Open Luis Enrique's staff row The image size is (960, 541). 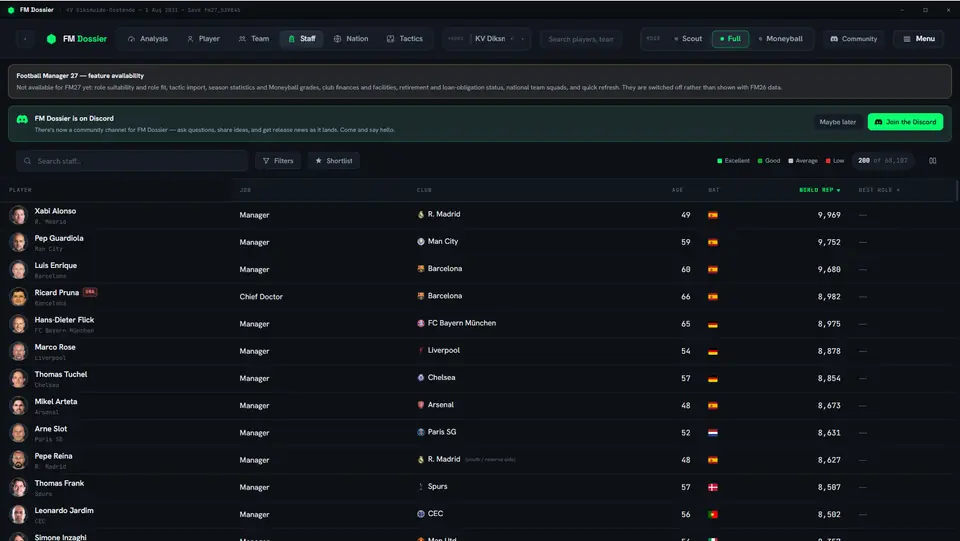478,269
